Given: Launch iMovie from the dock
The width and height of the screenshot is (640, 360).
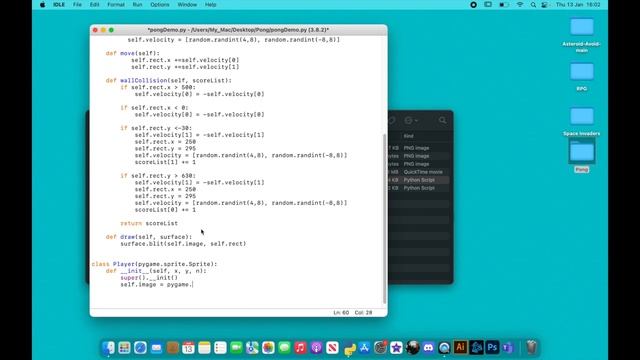Looking at the screenshot, I should [396, 348].
